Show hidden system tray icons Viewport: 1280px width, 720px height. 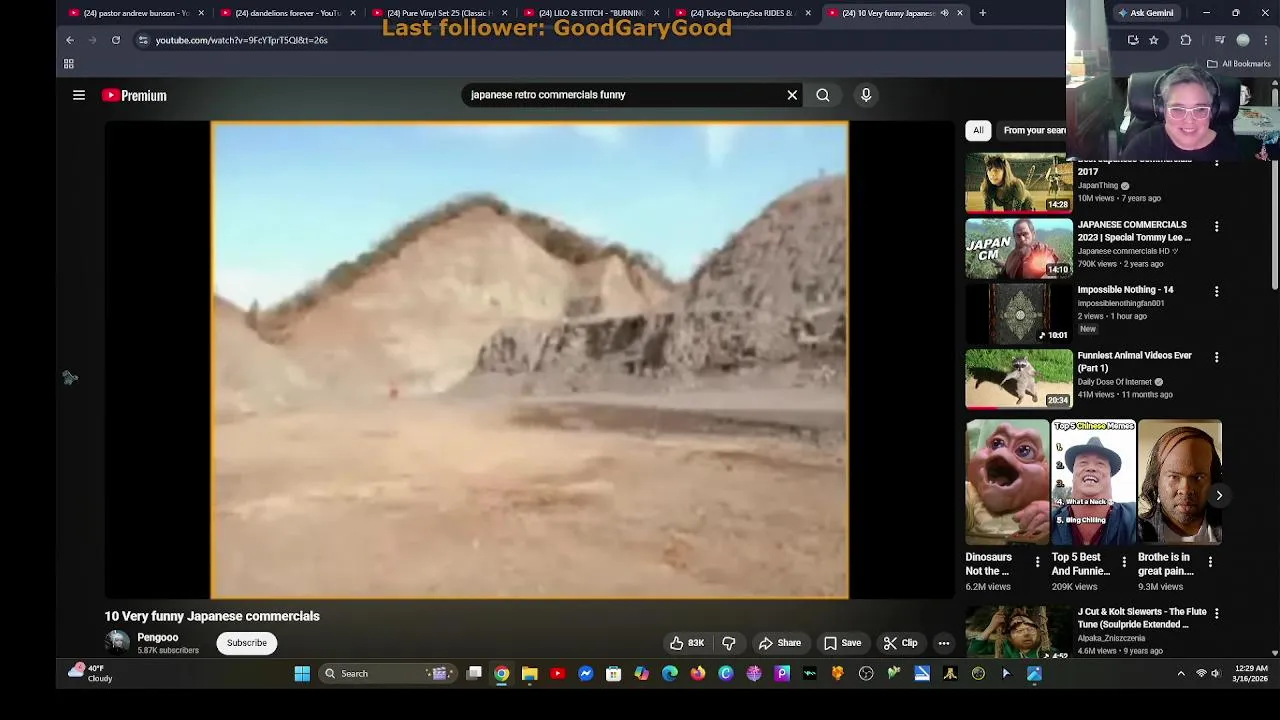click(x=1181, y=674)
